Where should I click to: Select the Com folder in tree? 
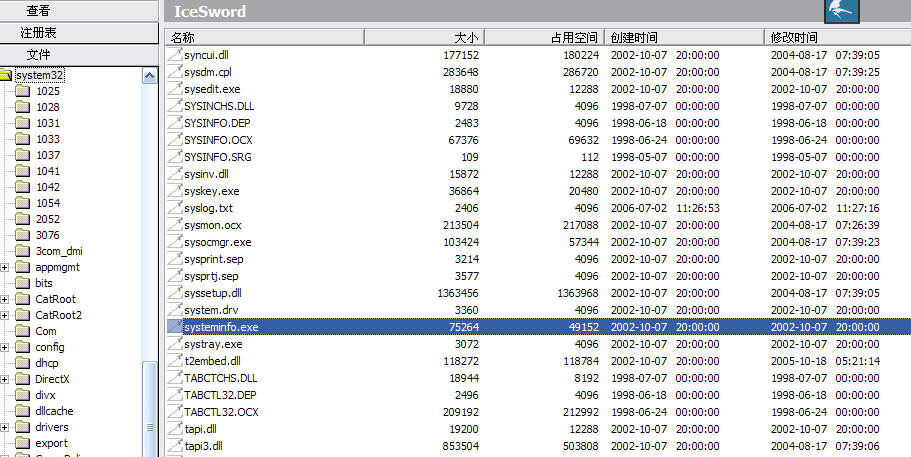pos(46,331)
